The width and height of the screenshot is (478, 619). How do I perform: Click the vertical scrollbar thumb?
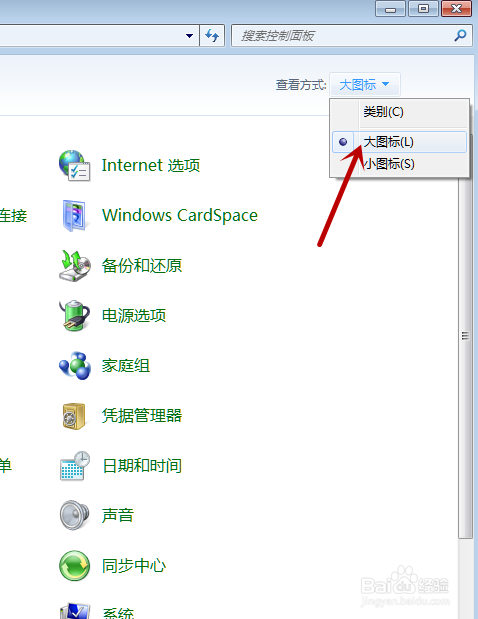click(465, 336)
